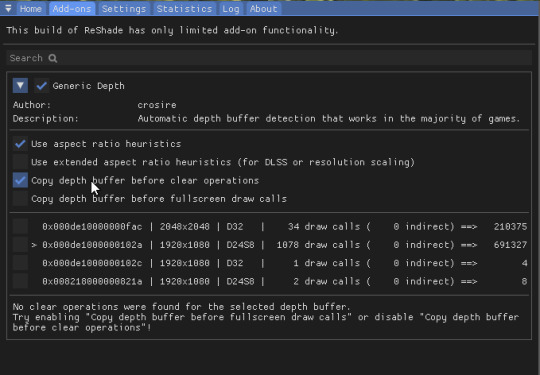Viewport: 540px width, 375px height.
Task: Enable extended aspect ratio heuristics for DLSS
Action: [x=20, y=162]
